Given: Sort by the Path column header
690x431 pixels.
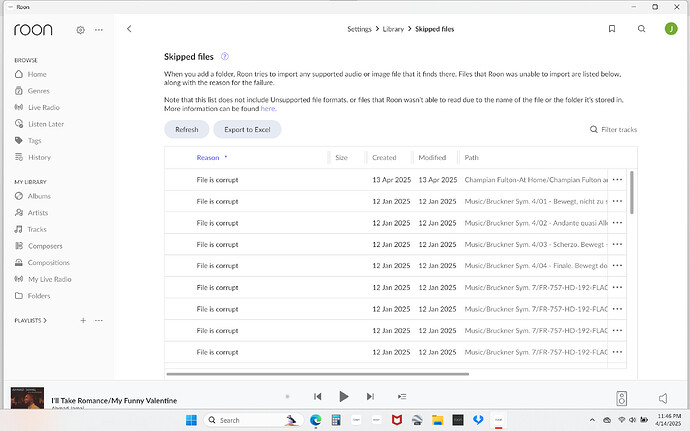Looking at the screenshot, I should pos(471,158).
